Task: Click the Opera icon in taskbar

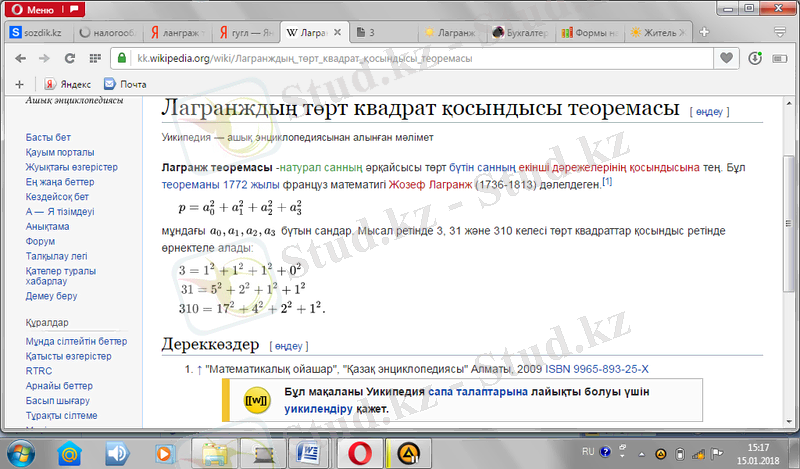Action: tap(358, 454)
